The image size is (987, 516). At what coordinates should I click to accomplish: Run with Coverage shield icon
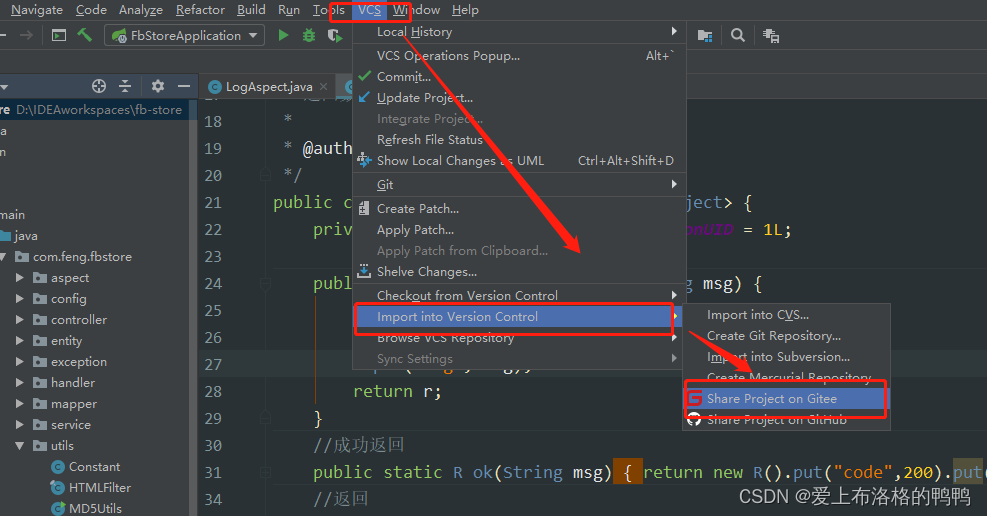(334, 35)
